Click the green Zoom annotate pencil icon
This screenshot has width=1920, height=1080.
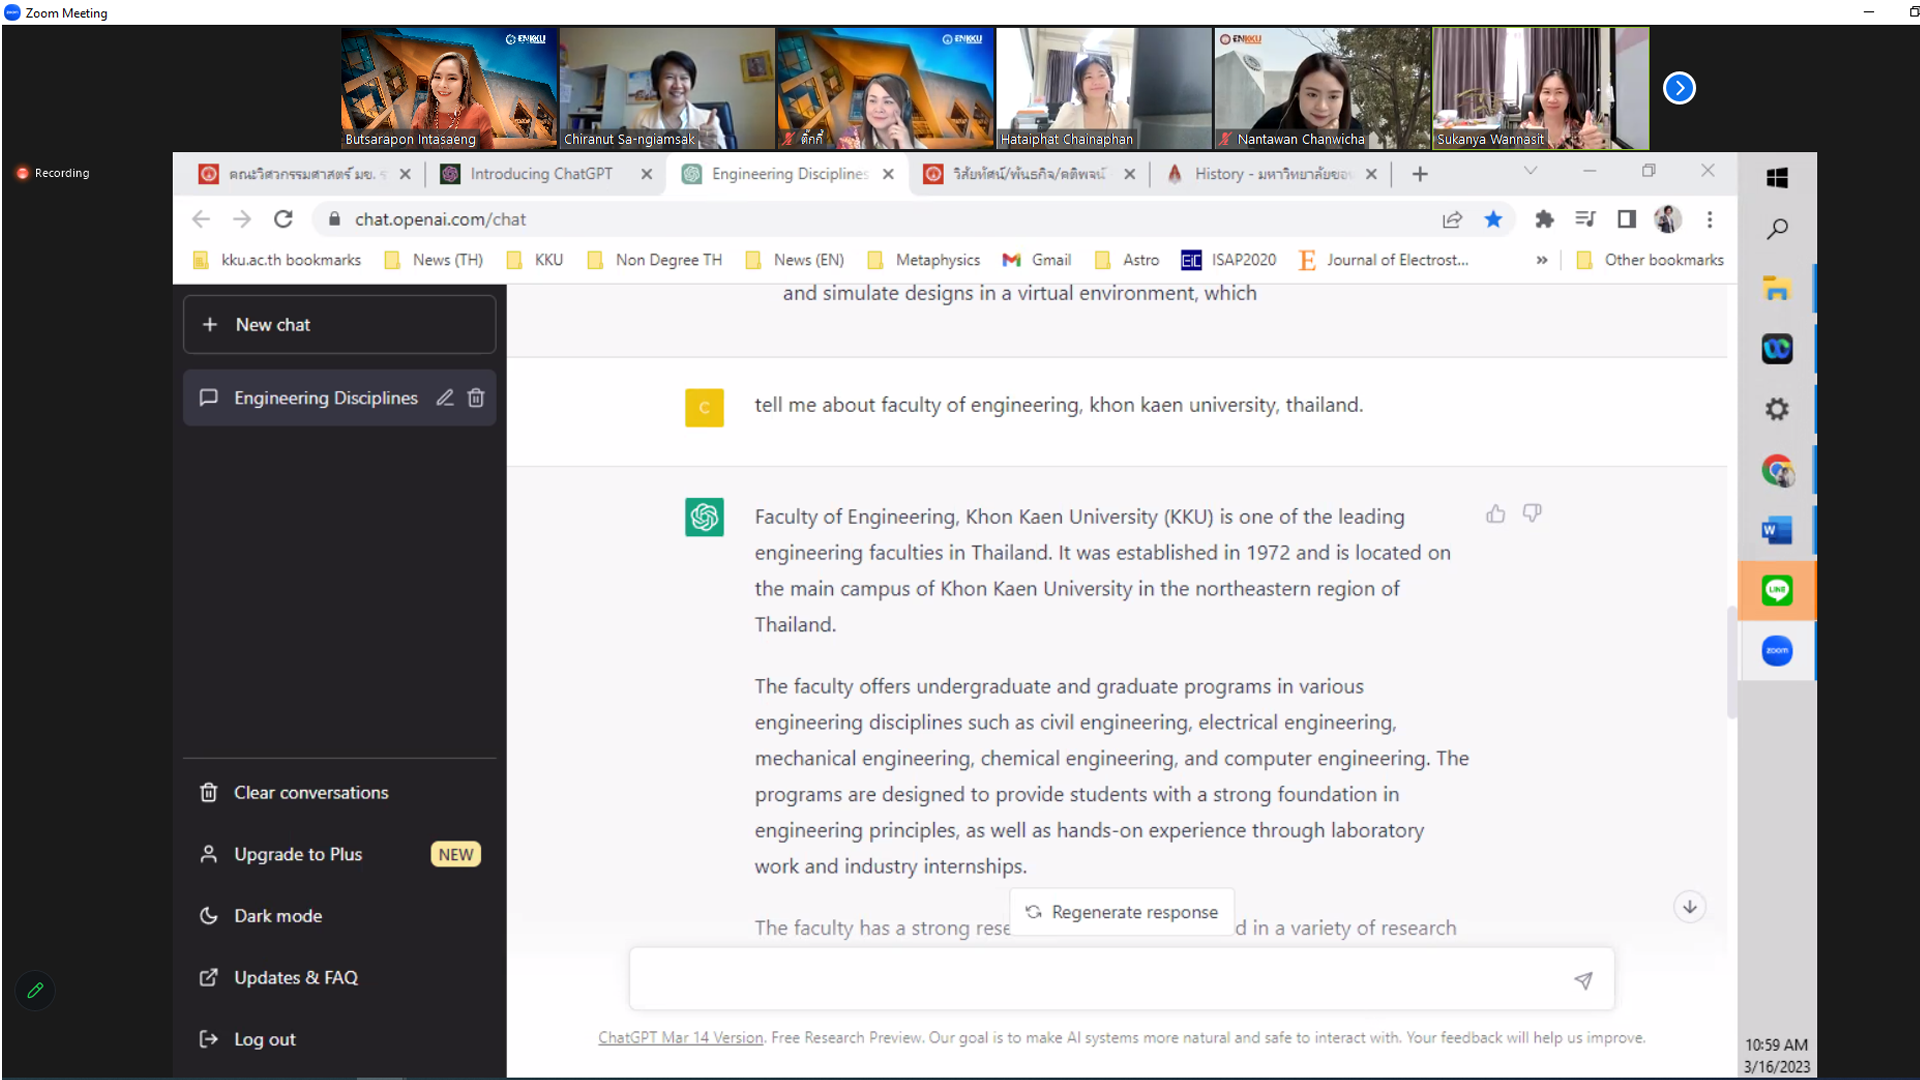coord(36,990)
